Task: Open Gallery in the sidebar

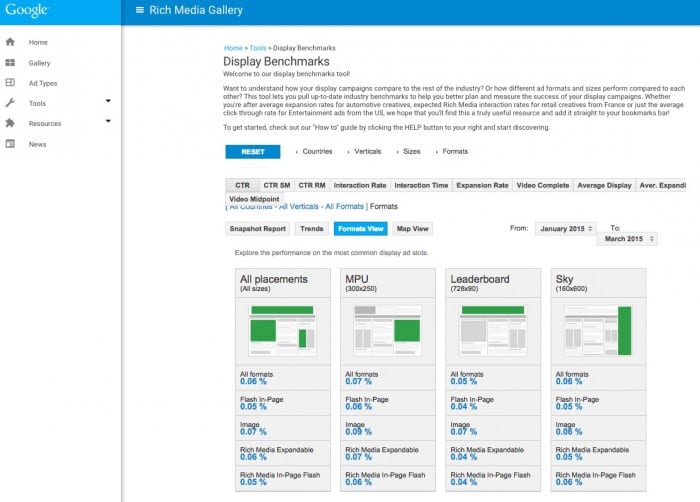Action: (39, 63)
